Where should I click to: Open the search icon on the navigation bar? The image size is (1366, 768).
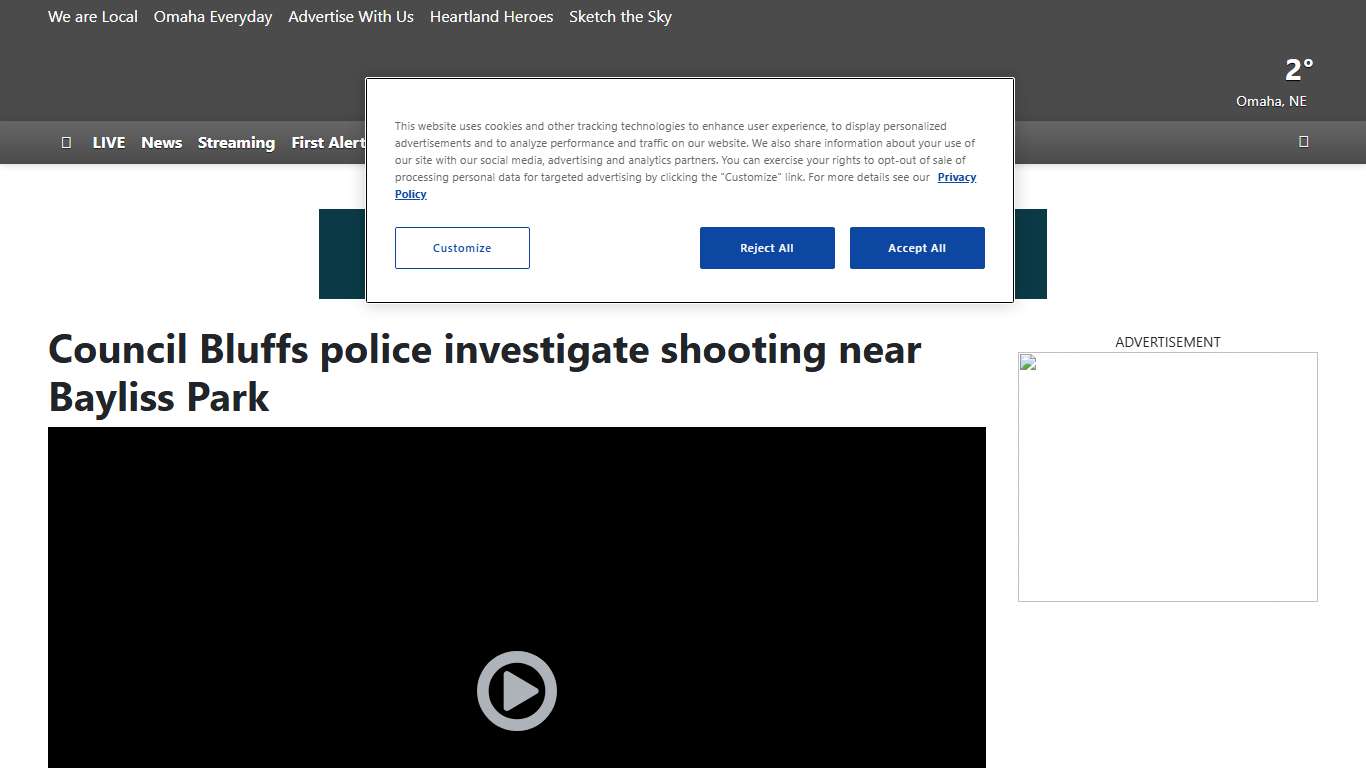(1303, 142)
